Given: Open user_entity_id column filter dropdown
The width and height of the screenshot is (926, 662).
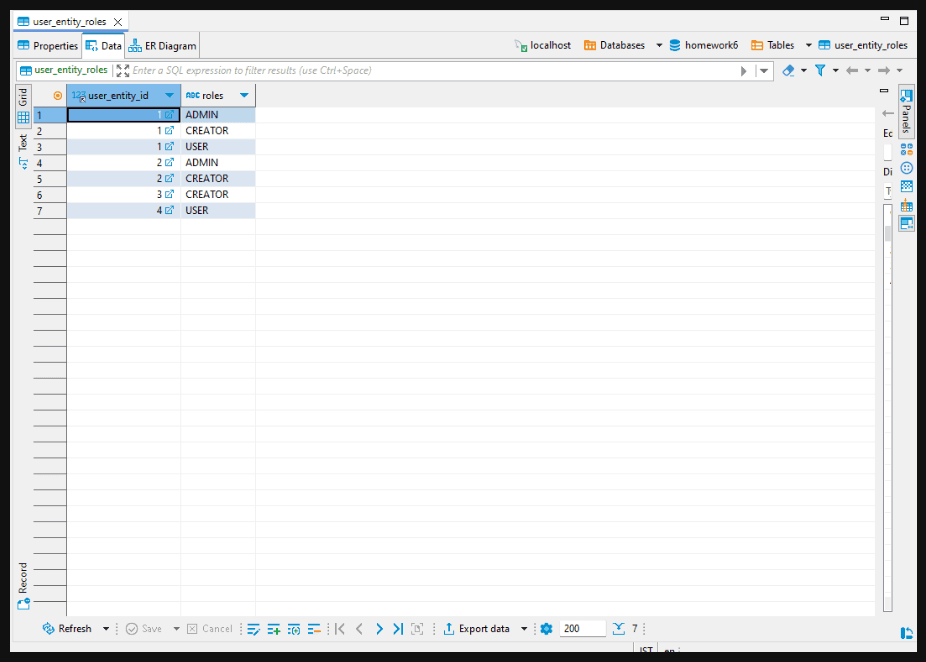Looking at the screenshot, I should pyautogui.click(x=169, y=96).
